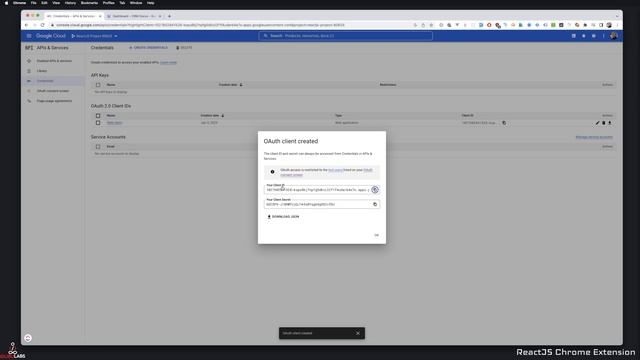
Task: Open OAuth consent screen sidebar item
Action: (x=53, y=91)
